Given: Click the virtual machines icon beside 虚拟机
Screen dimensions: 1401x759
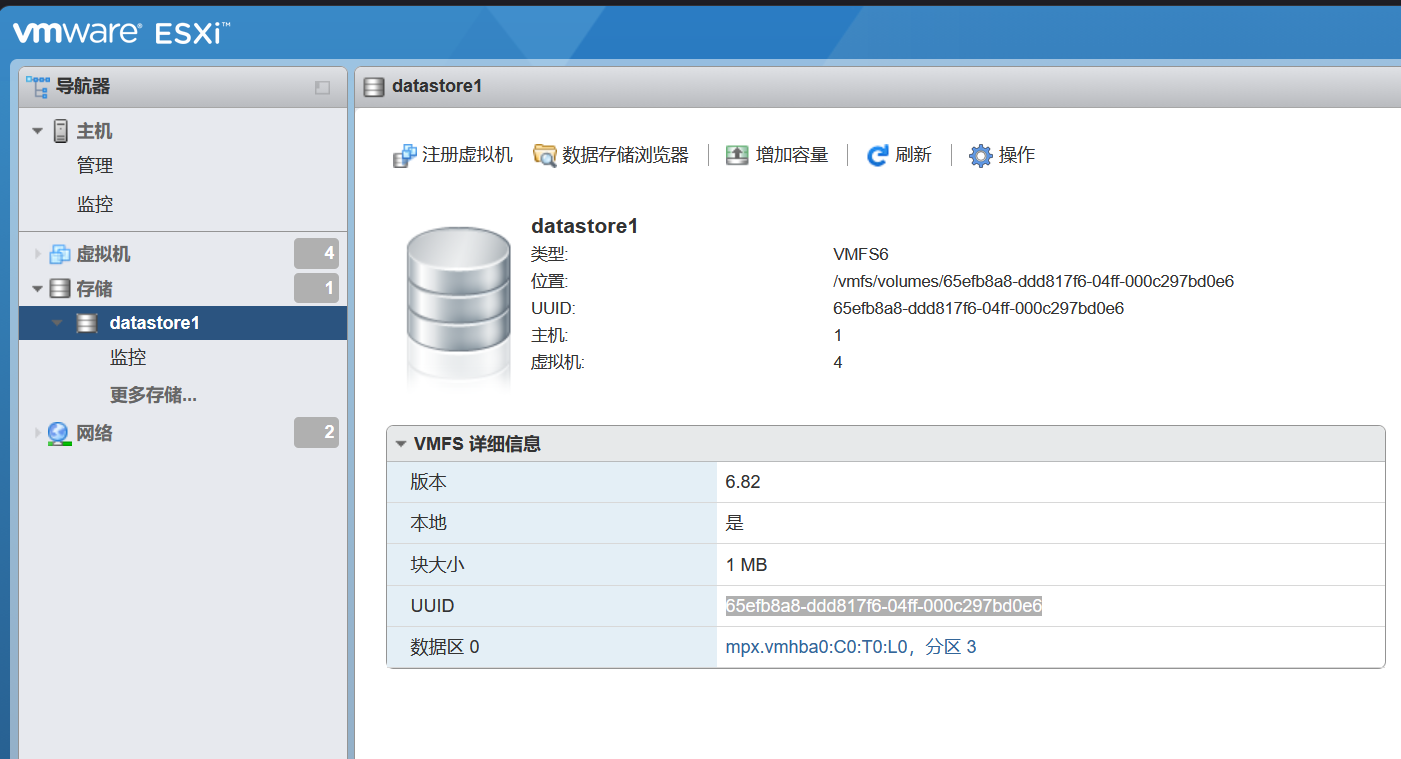Looking at the screenshot, I should 60,254.
